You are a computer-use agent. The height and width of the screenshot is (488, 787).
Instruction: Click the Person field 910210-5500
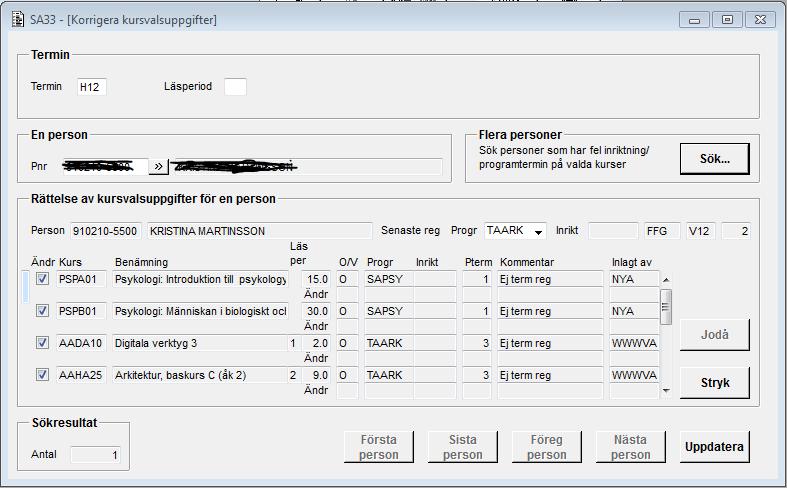105,231
